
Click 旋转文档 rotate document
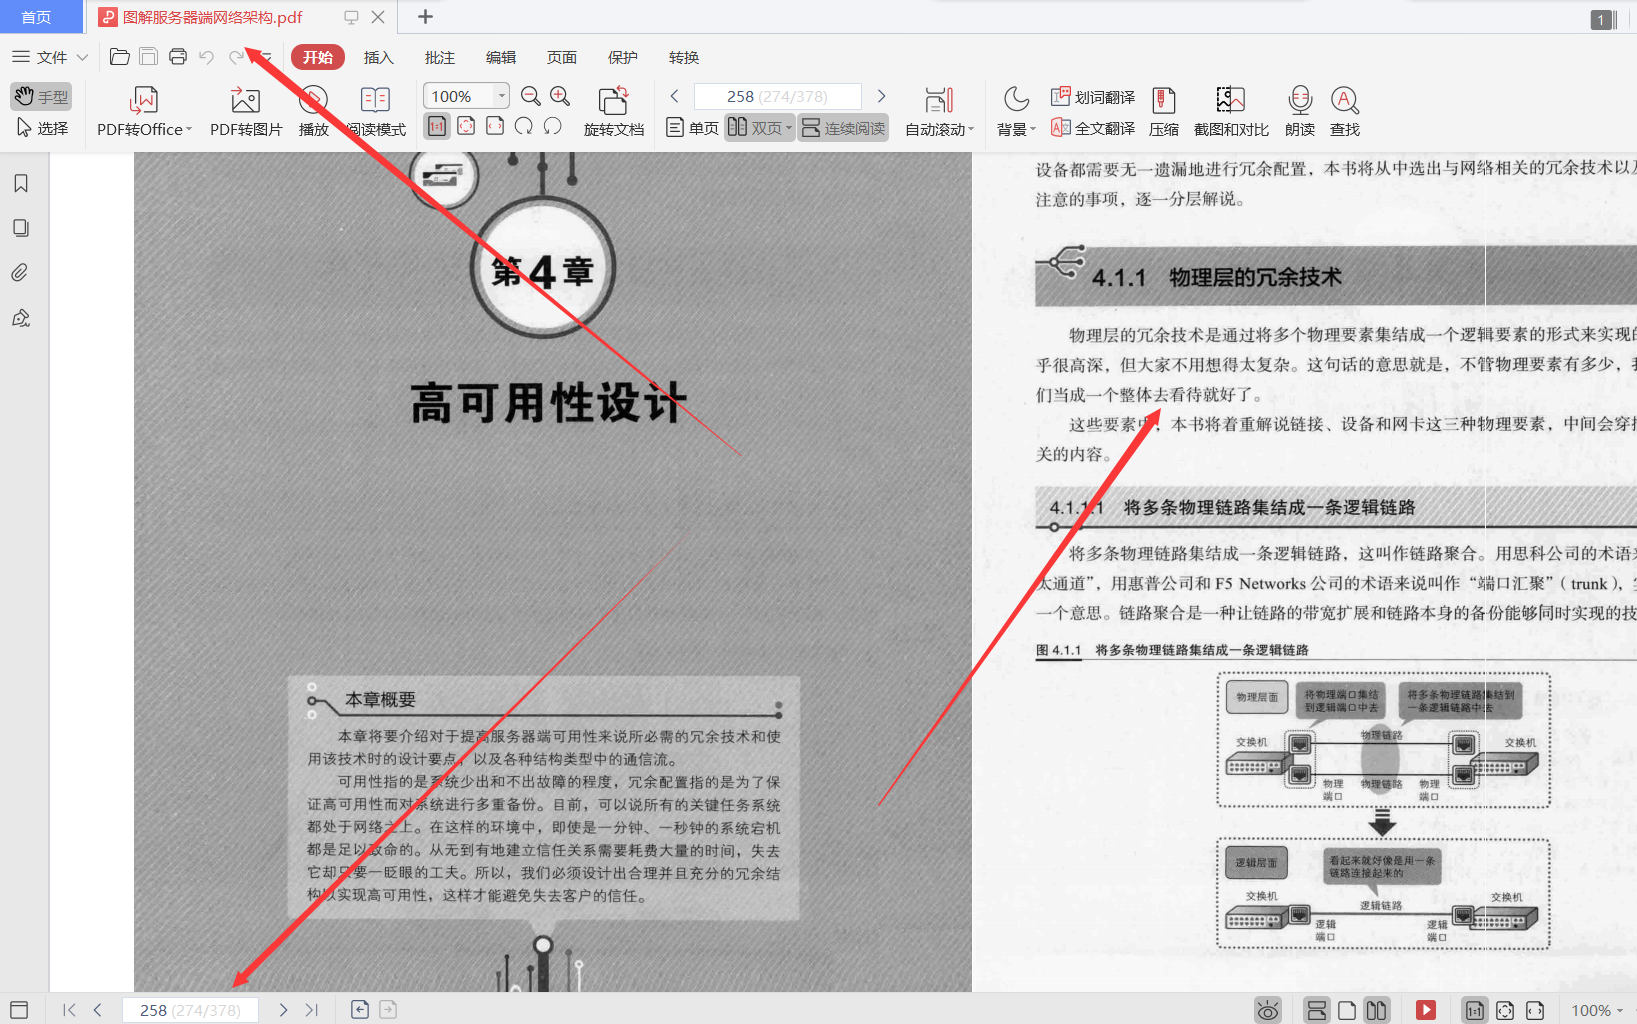pyautogui.click(x=614, y=112)
